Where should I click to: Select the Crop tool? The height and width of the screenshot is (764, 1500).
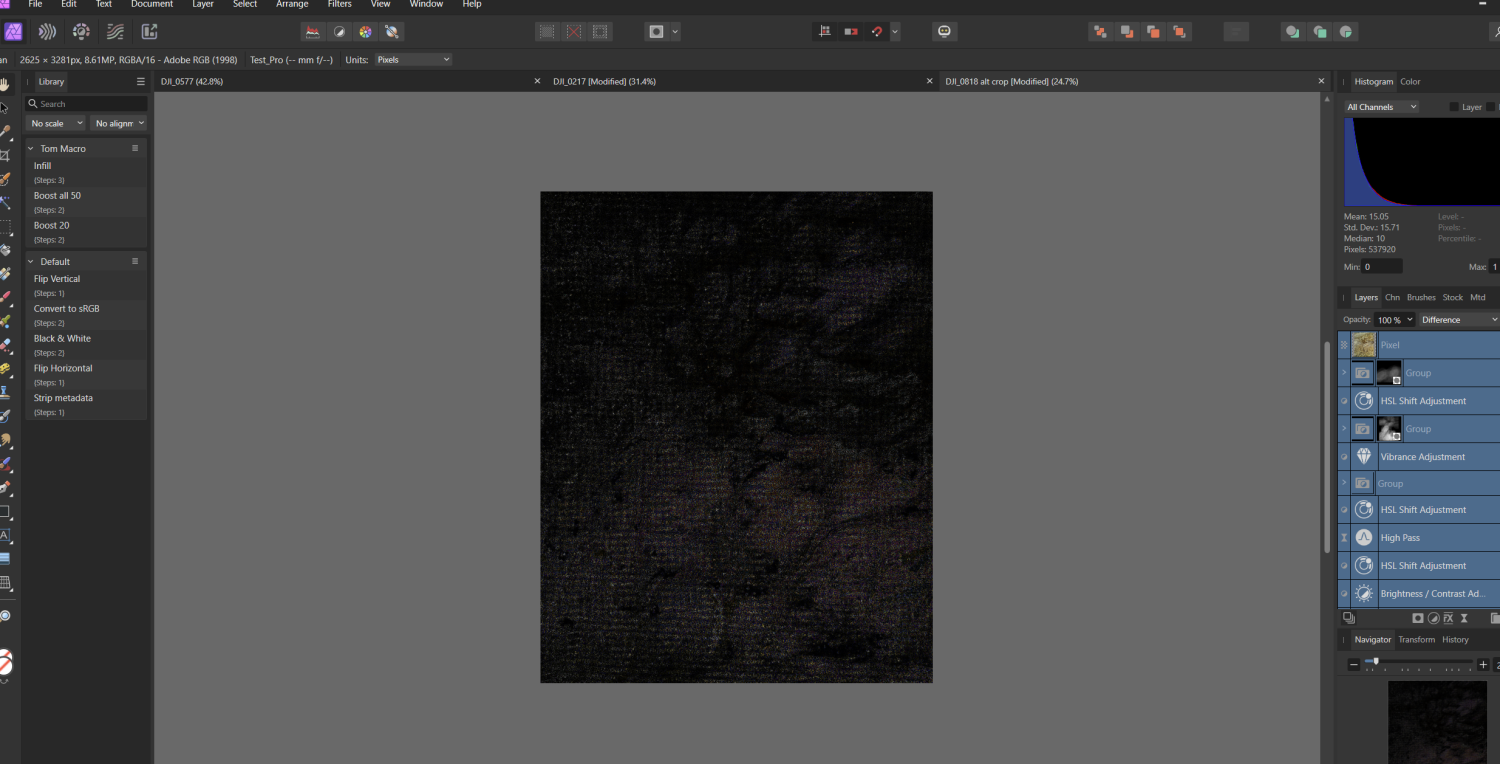coord(5,155)
